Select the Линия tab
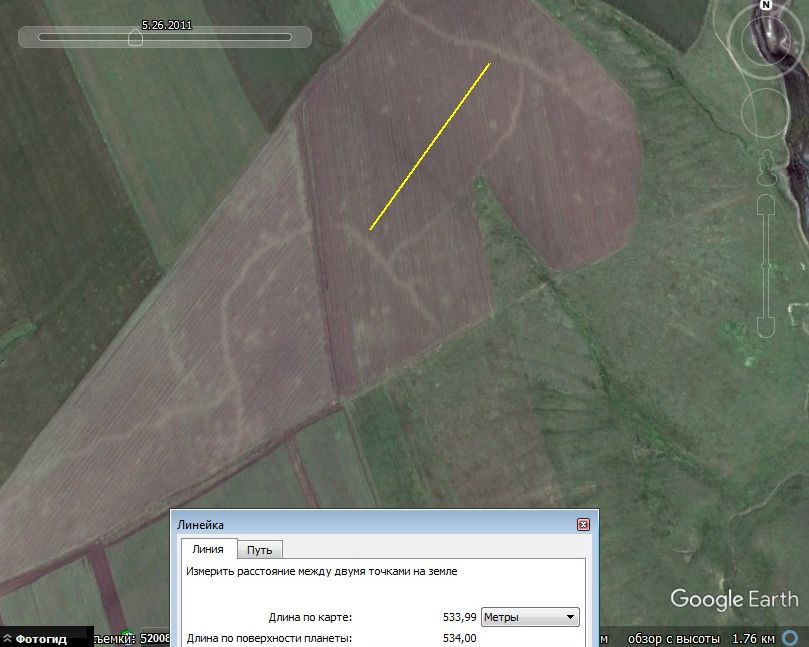This screenshot has width=809, height=647. tap(208, 549)
